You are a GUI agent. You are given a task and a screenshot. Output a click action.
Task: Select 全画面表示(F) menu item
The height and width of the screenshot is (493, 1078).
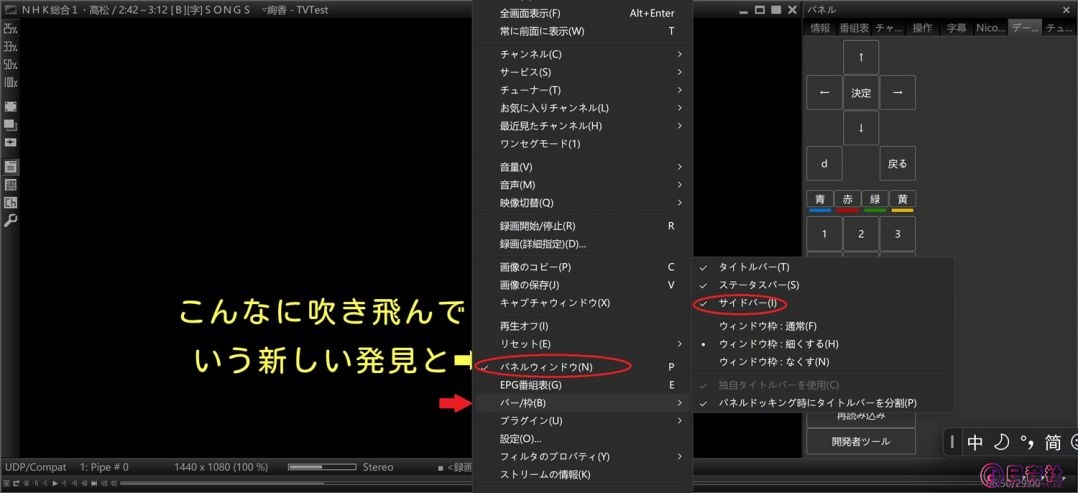[582, 13]
